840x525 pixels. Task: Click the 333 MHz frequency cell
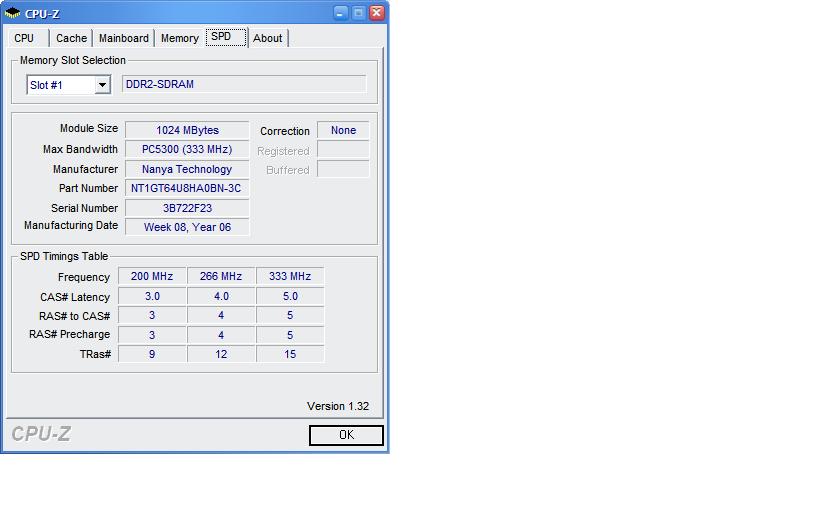[x=290, y=276]
